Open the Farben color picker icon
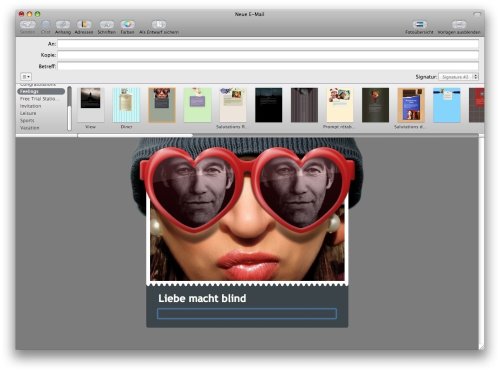The image size is (500, 371). point(127,25)
